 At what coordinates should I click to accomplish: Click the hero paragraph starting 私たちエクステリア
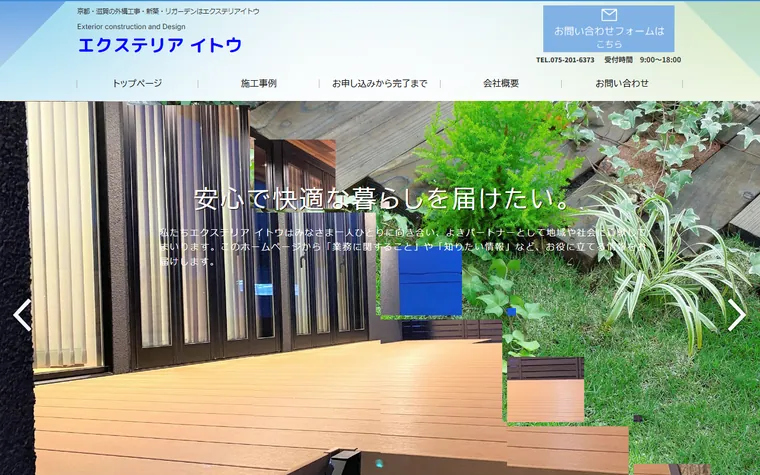pos(403,247)
